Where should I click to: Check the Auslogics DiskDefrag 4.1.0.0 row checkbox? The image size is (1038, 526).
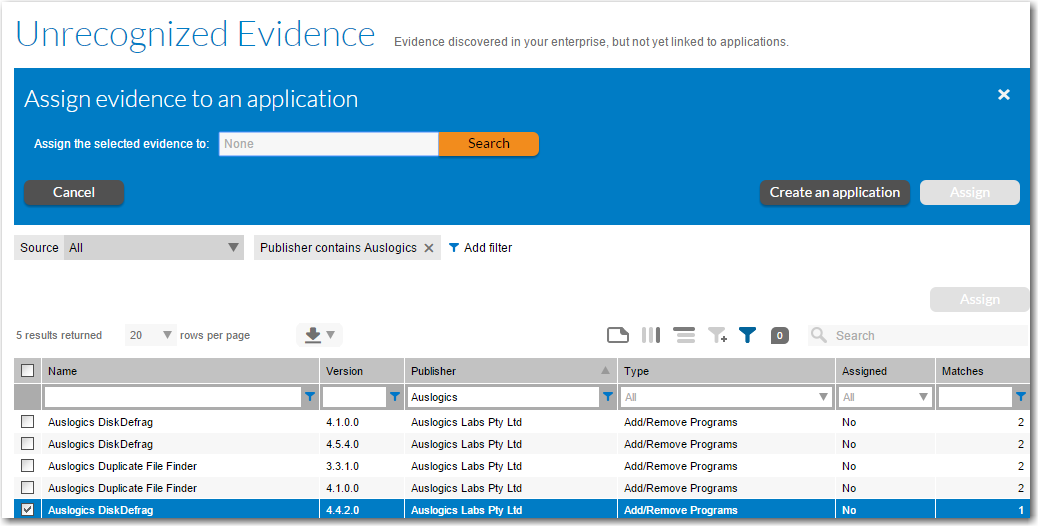click(x=27, y=421)
